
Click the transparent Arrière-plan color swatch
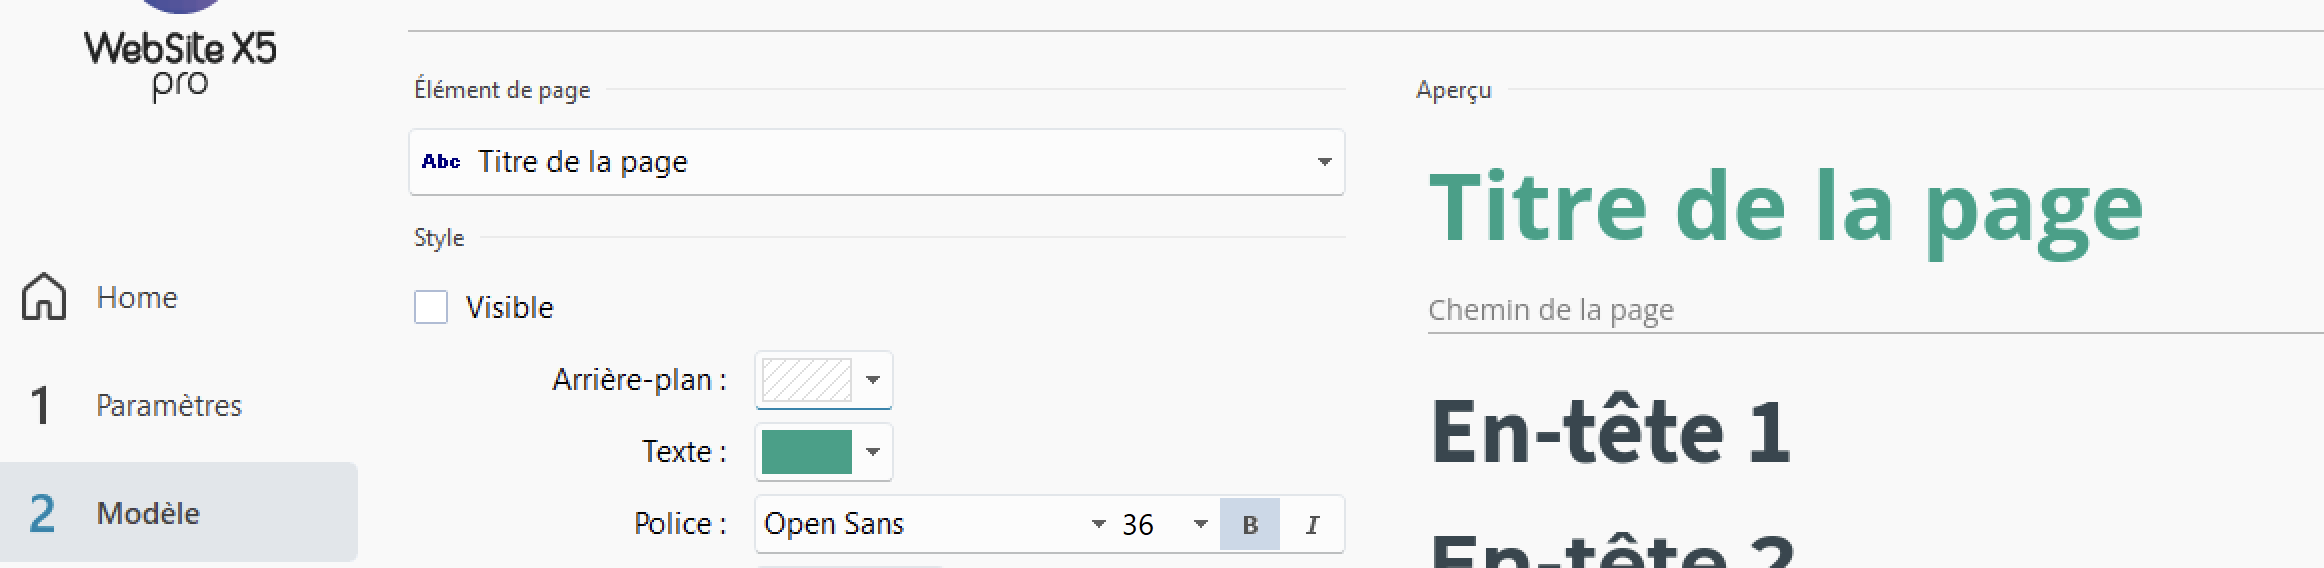coord(807,380)
